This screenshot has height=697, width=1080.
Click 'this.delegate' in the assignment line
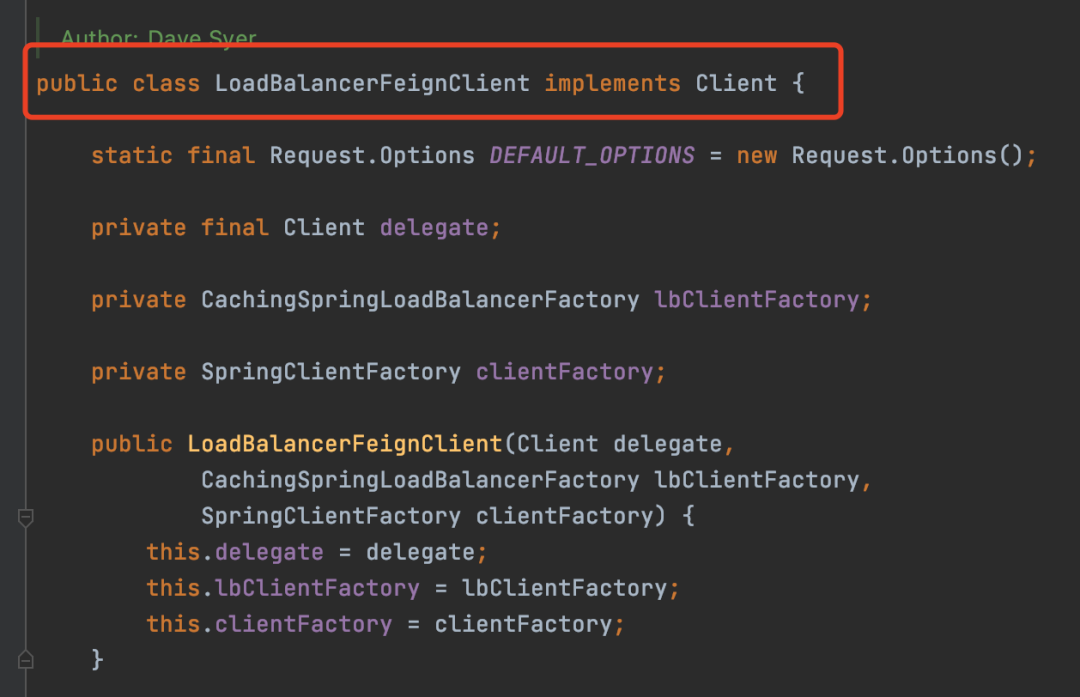pos(234,552)
